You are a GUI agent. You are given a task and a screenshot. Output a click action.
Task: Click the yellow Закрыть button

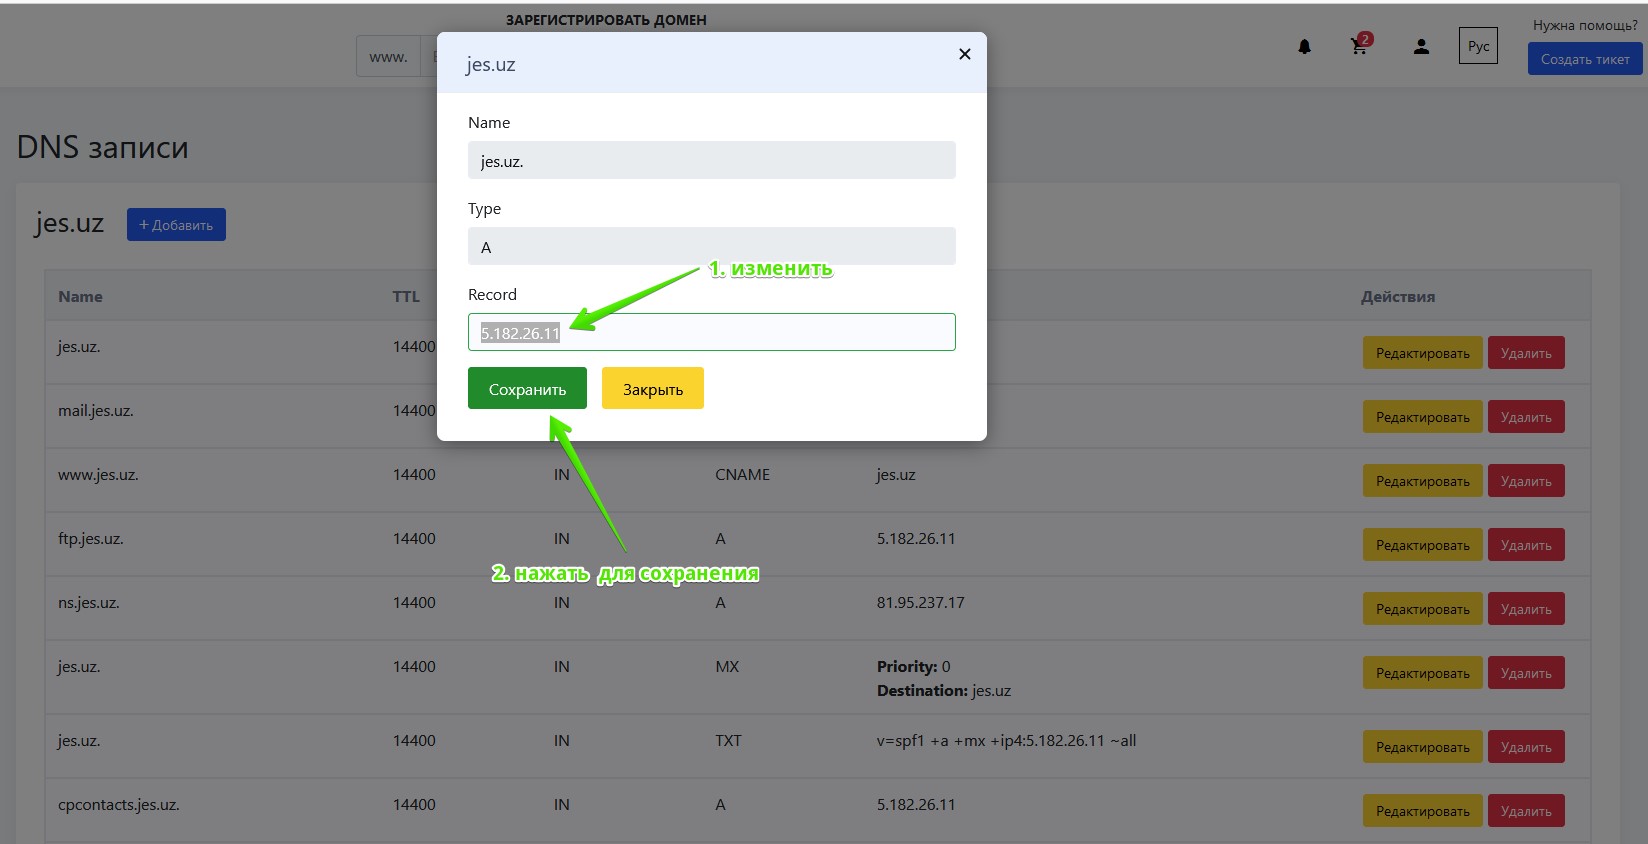[x=652, y=389]
